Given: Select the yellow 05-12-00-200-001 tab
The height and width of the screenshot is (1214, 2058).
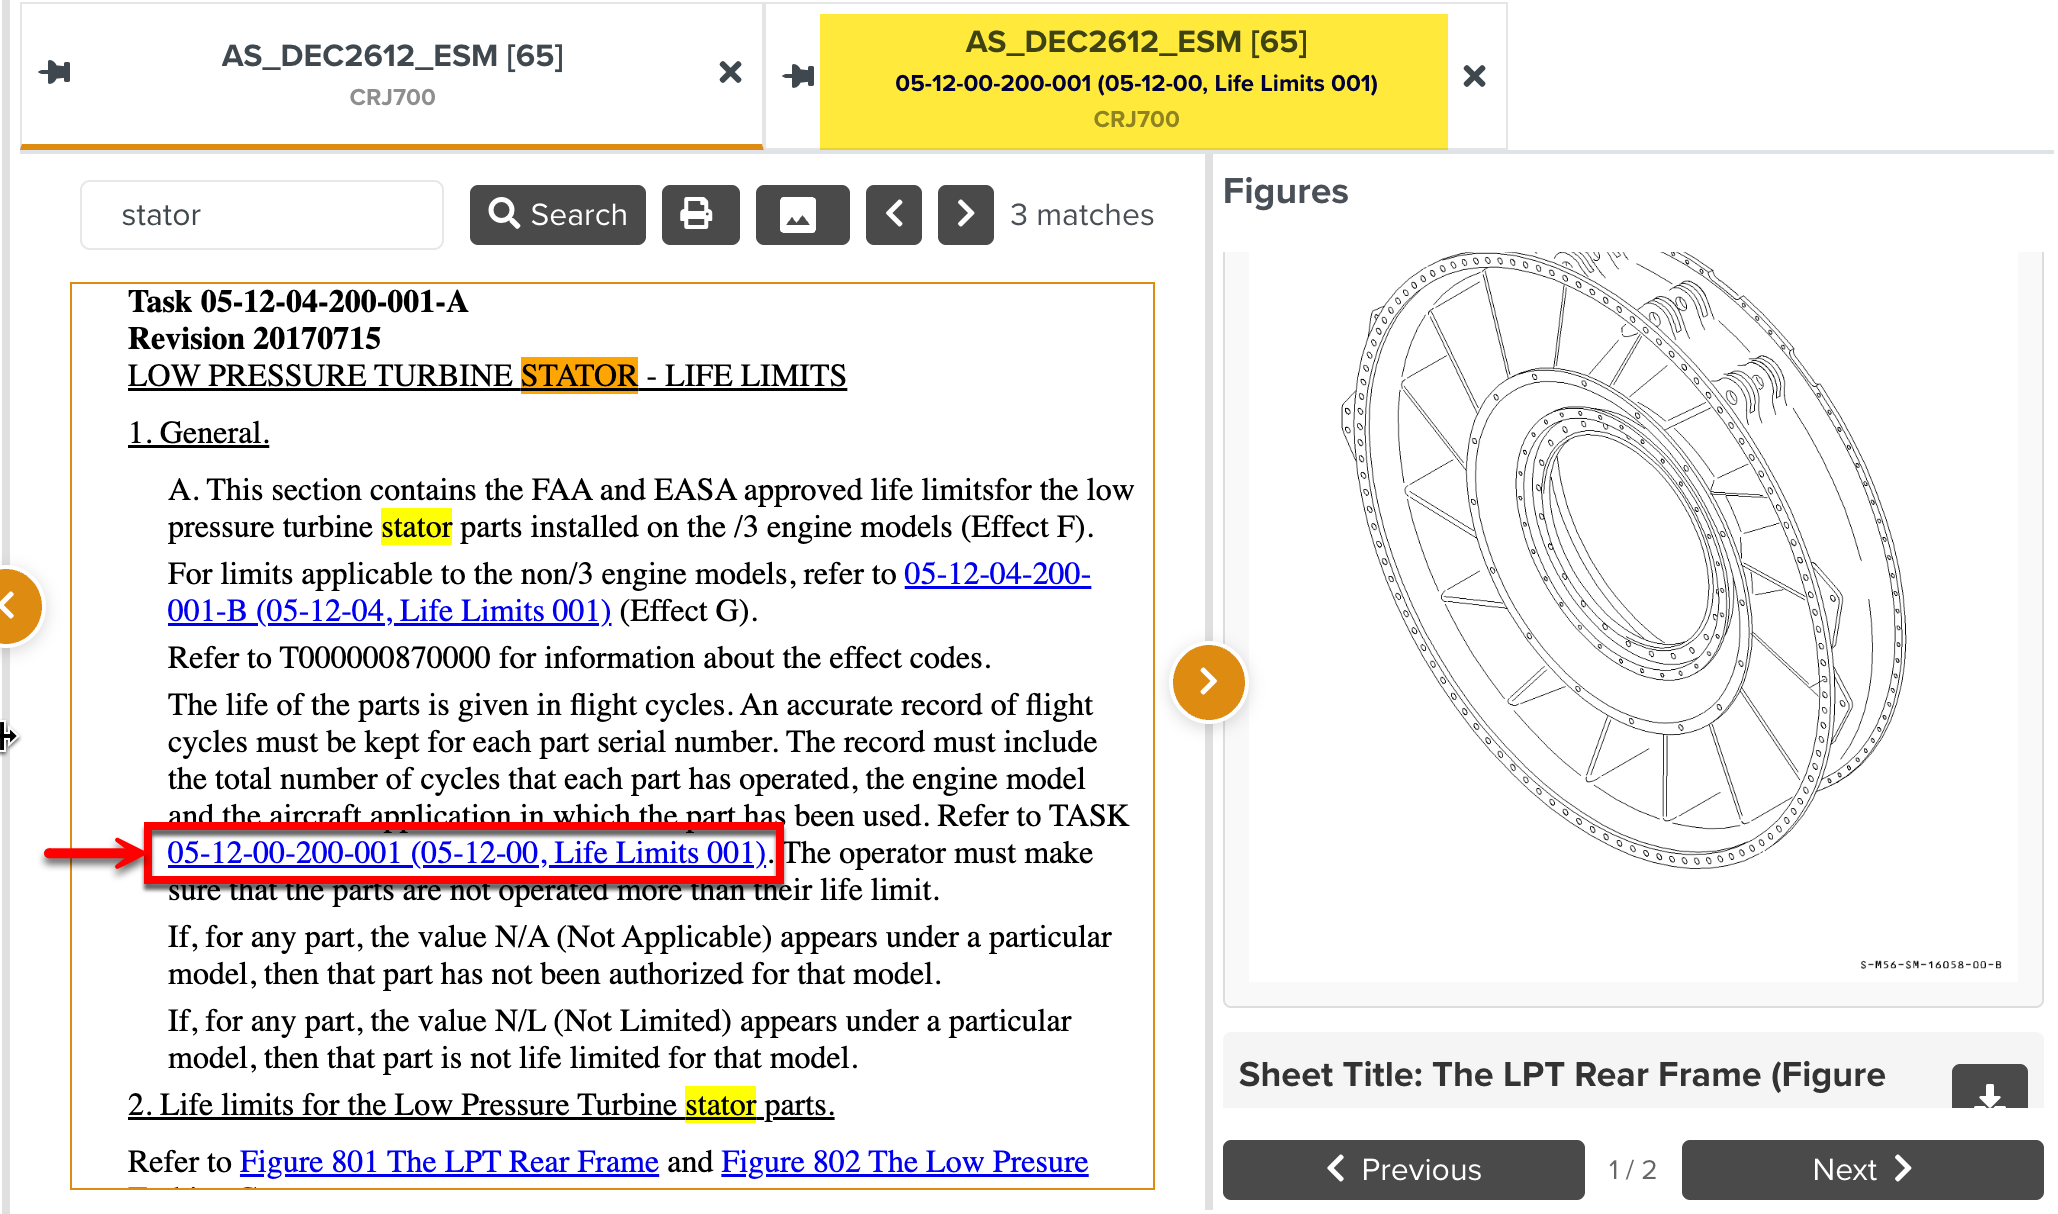Looking at the screenshot, I should [x=1134, y=80].
